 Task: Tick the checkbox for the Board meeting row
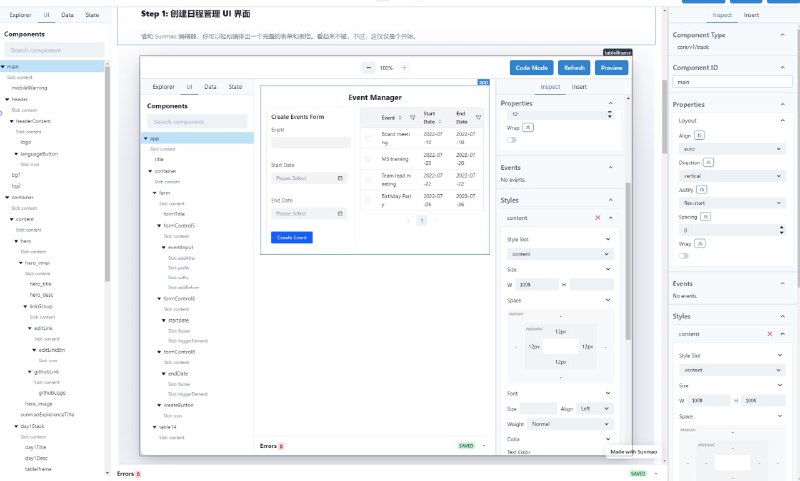click(368, 137)
